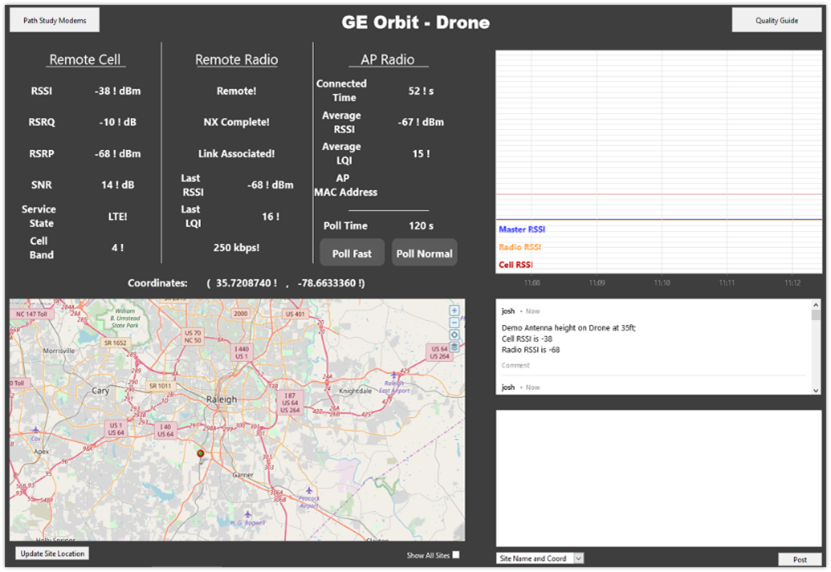Click RSRQ value -10 dB

[118, 122]
